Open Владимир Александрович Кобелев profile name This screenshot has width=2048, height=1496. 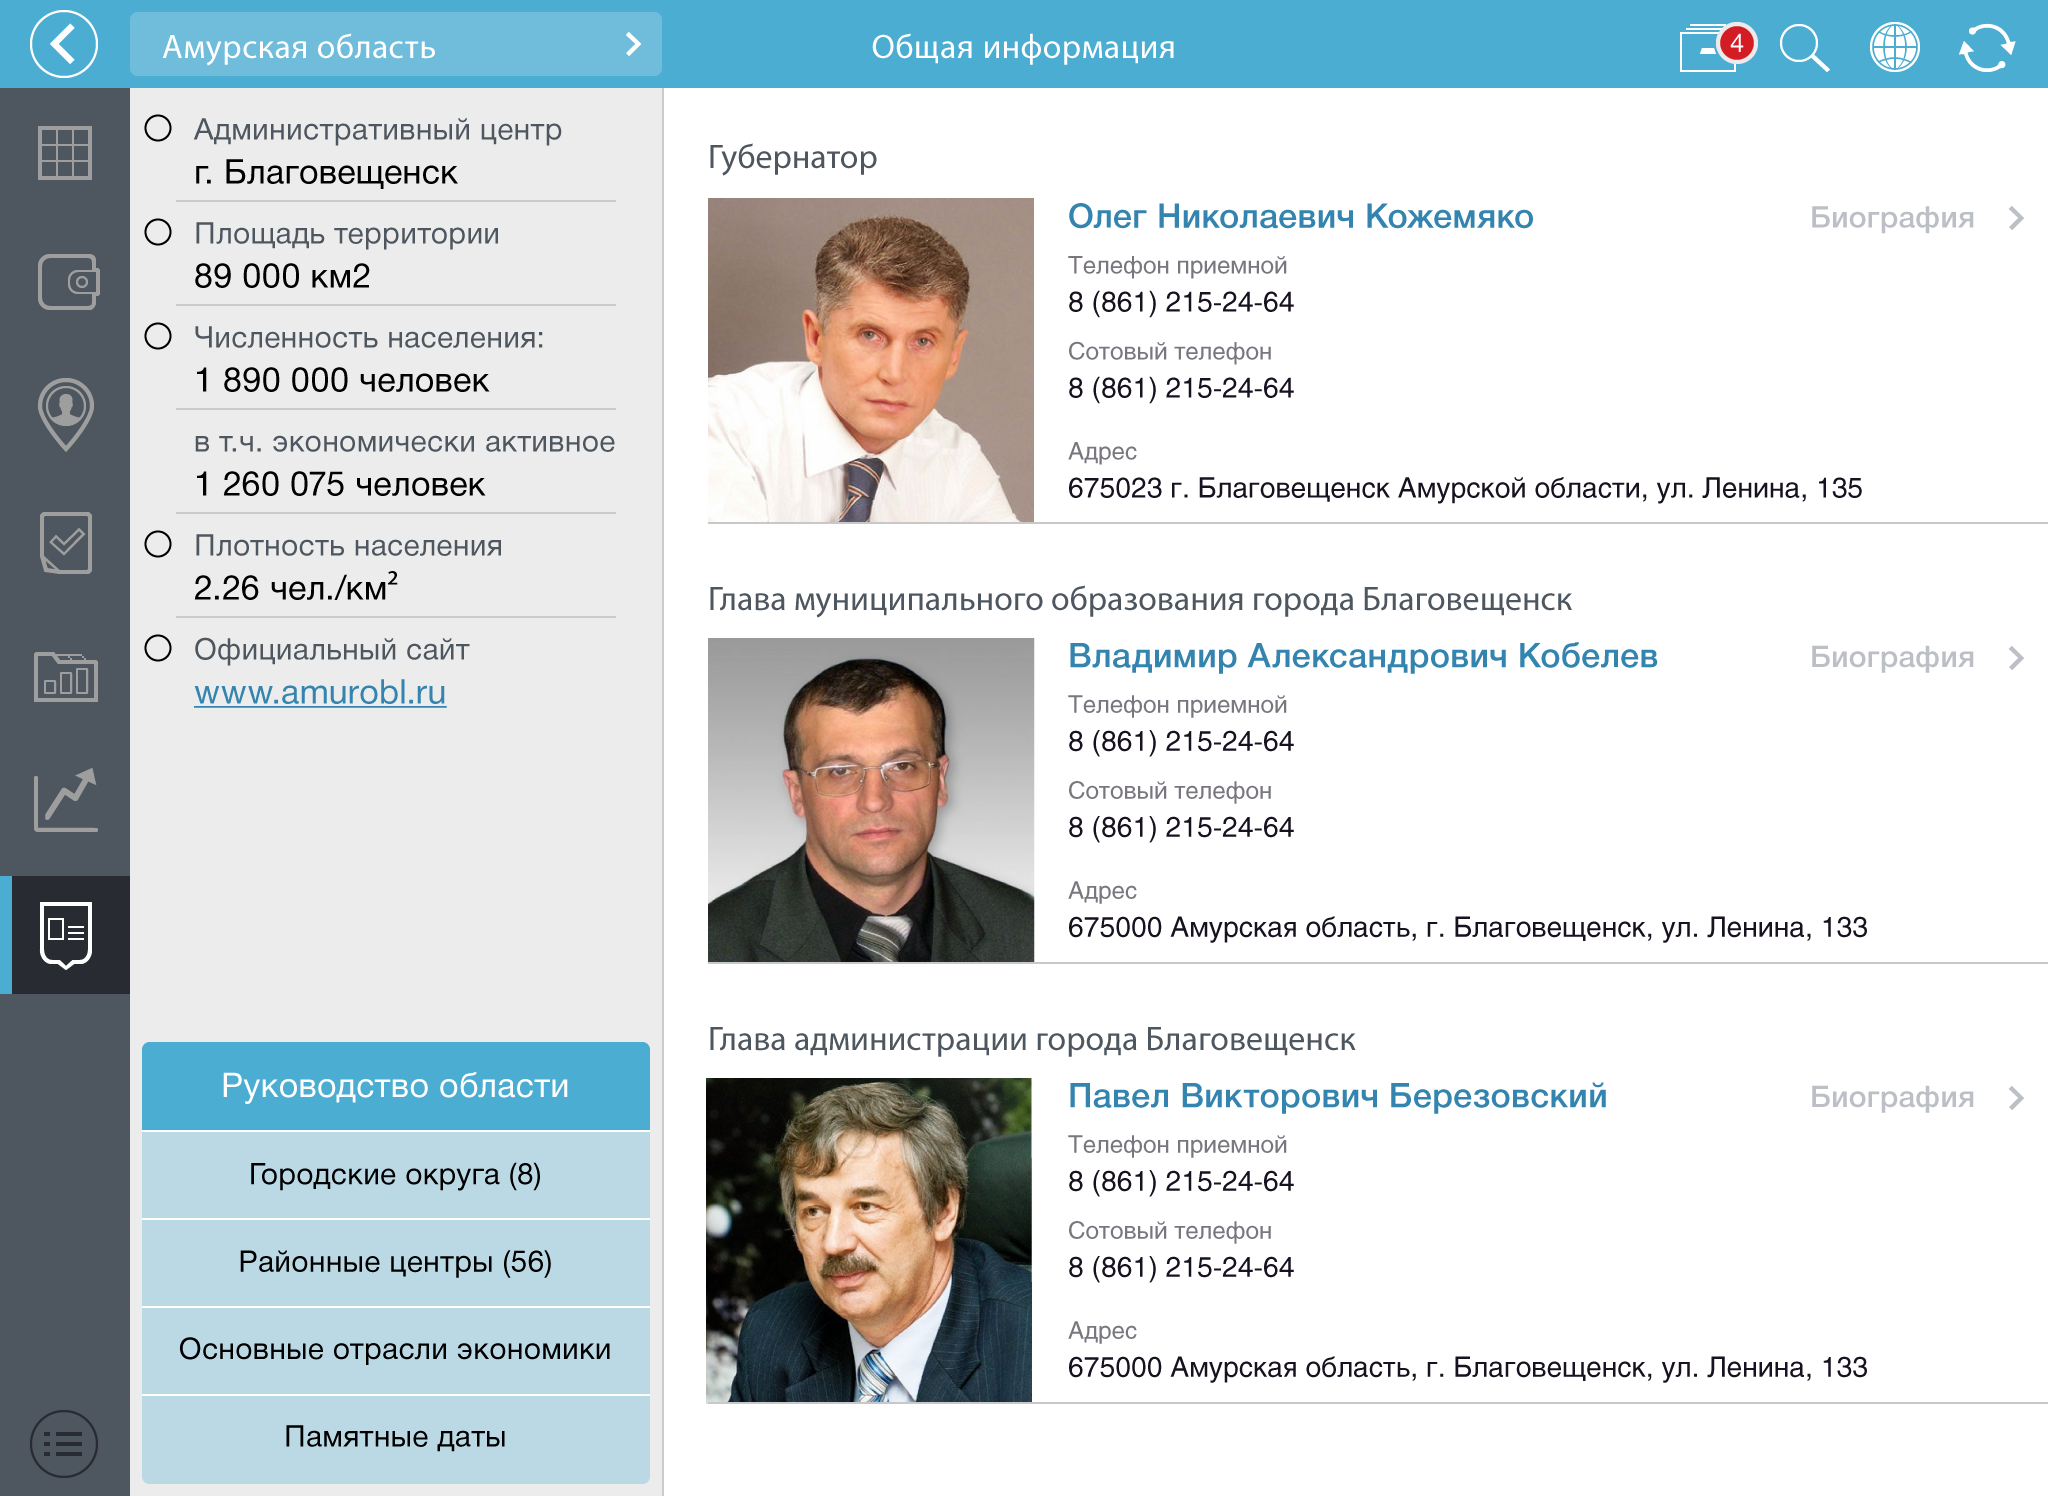tap(1362, 656)
